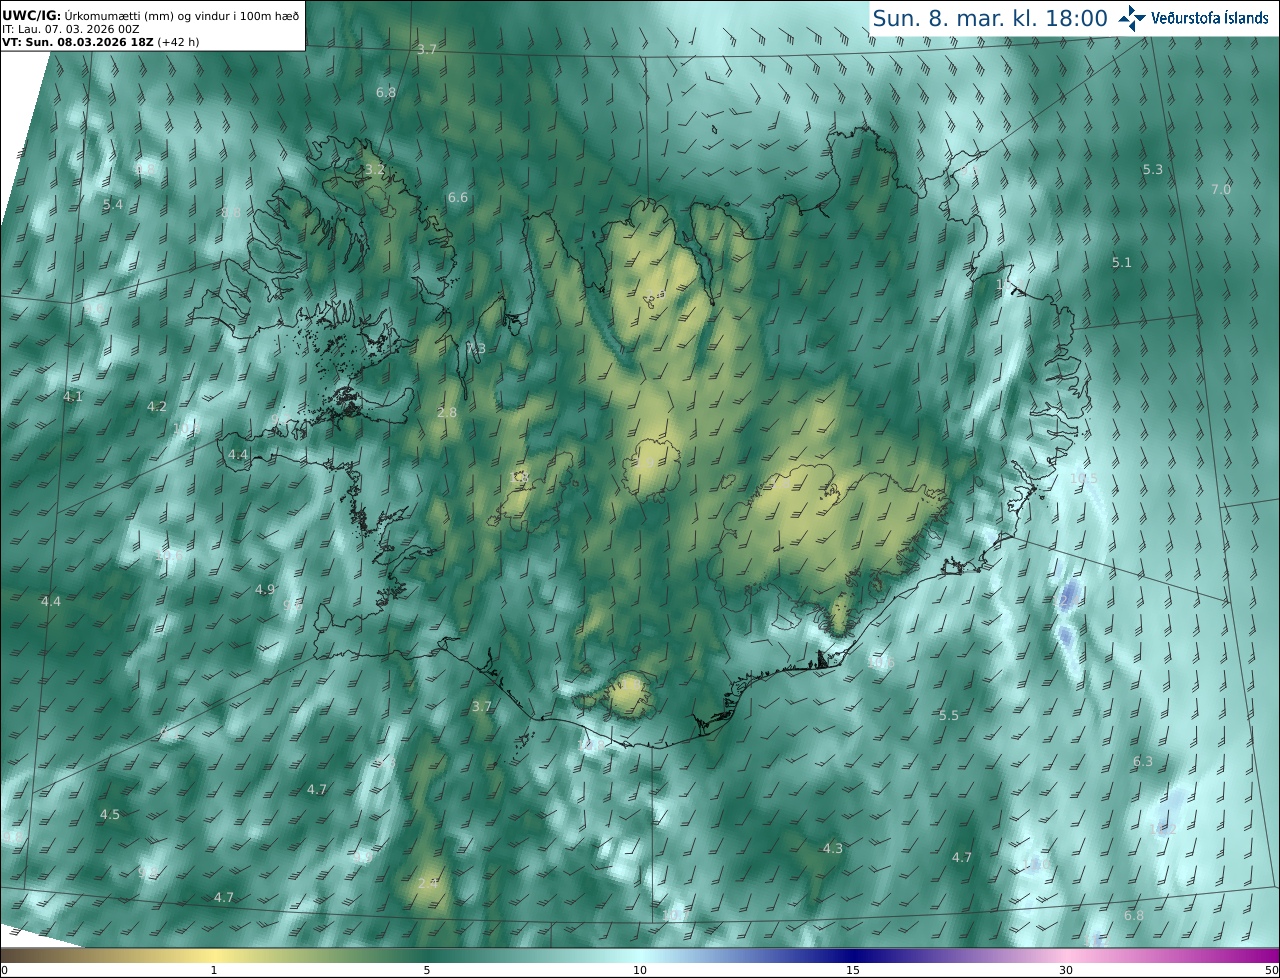Click the map value '5.3'
Screen dimensions: 1280x978
[1153, 170]
